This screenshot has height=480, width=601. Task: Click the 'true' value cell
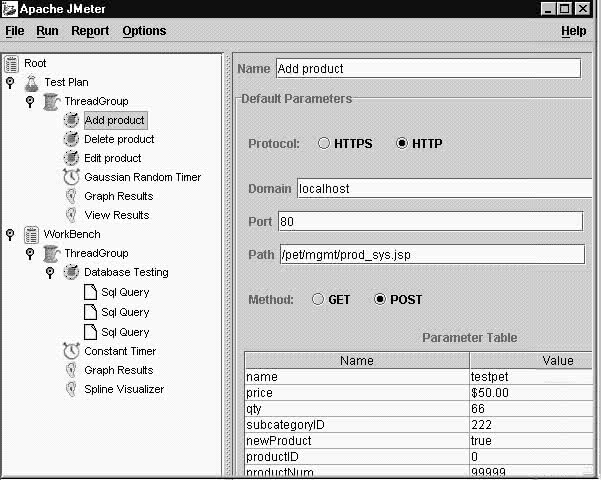531,441
